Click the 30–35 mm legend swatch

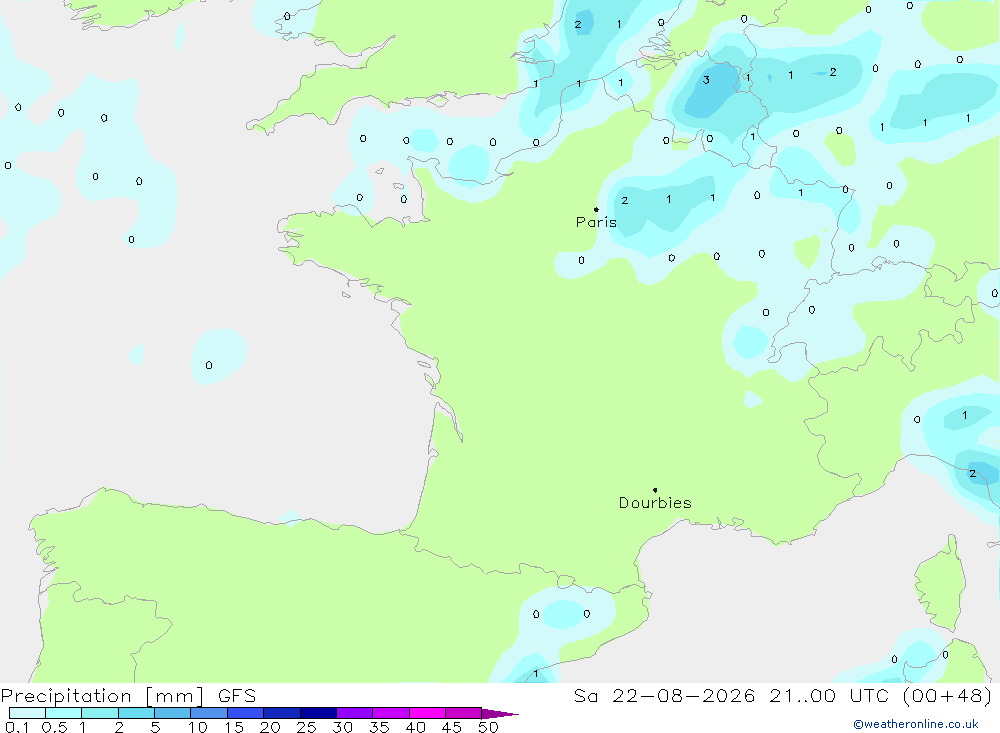pyautogui.click(x=355, y=713)
